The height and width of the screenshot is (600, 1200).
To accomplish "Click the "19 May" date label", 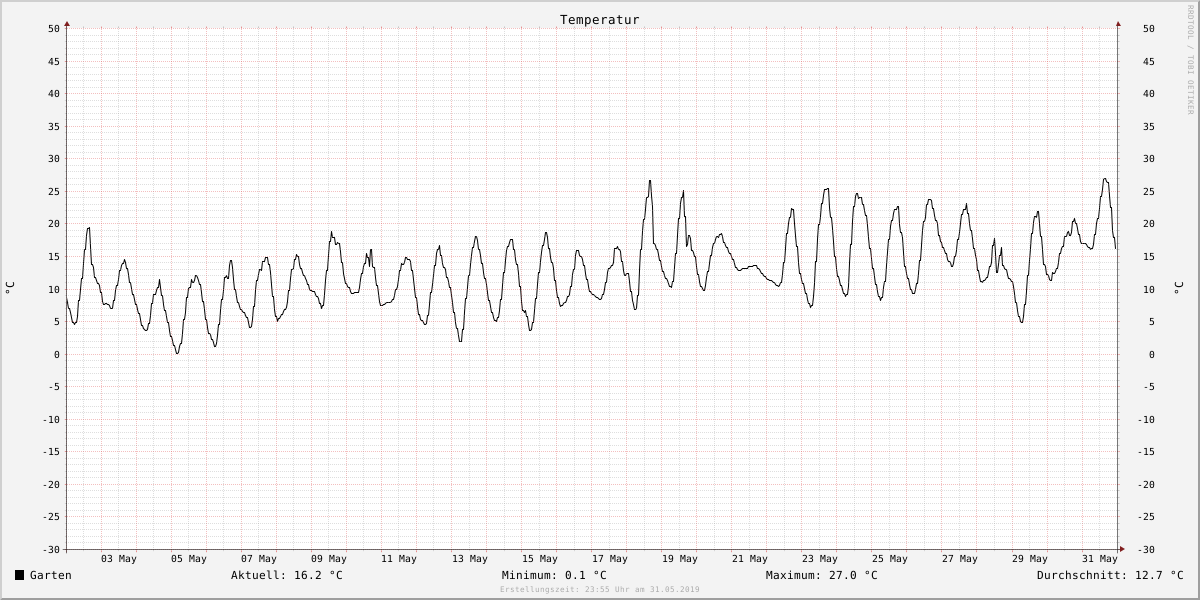I will [x=680, y=559].
